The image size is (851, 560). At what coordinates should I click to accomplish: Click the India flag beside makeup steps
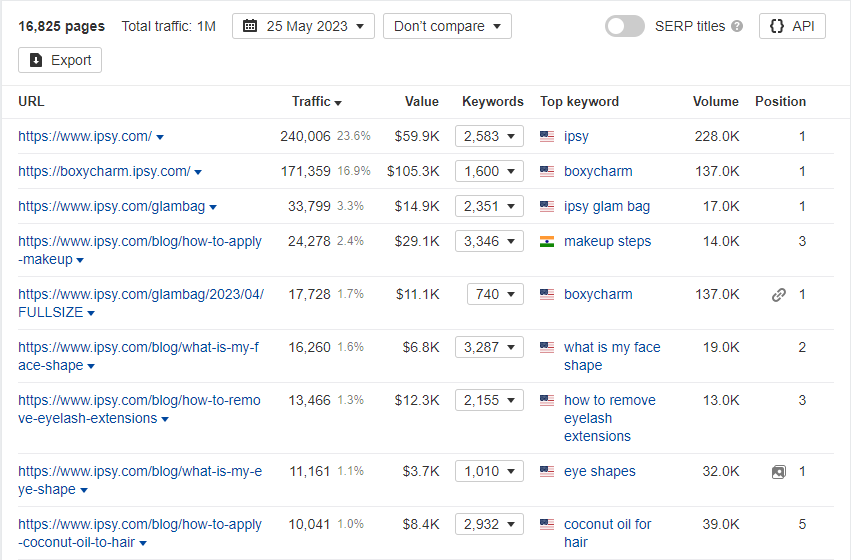(x=547, y=241)
